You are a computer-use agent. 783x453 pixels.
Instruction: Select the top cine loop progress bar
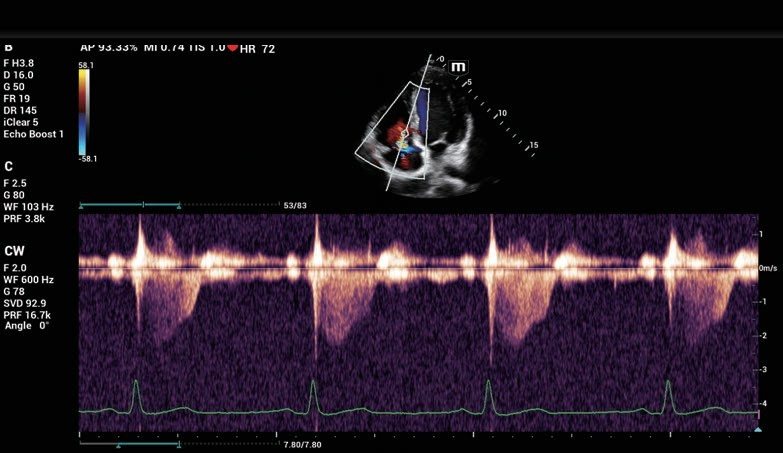tap(180, 205)
